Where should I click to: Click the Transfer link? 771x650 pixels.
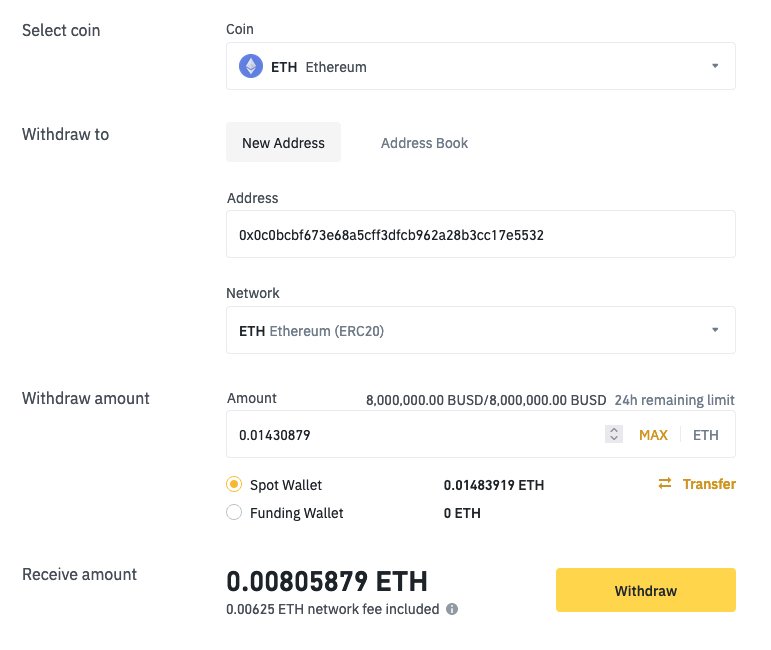pos(709,484)
